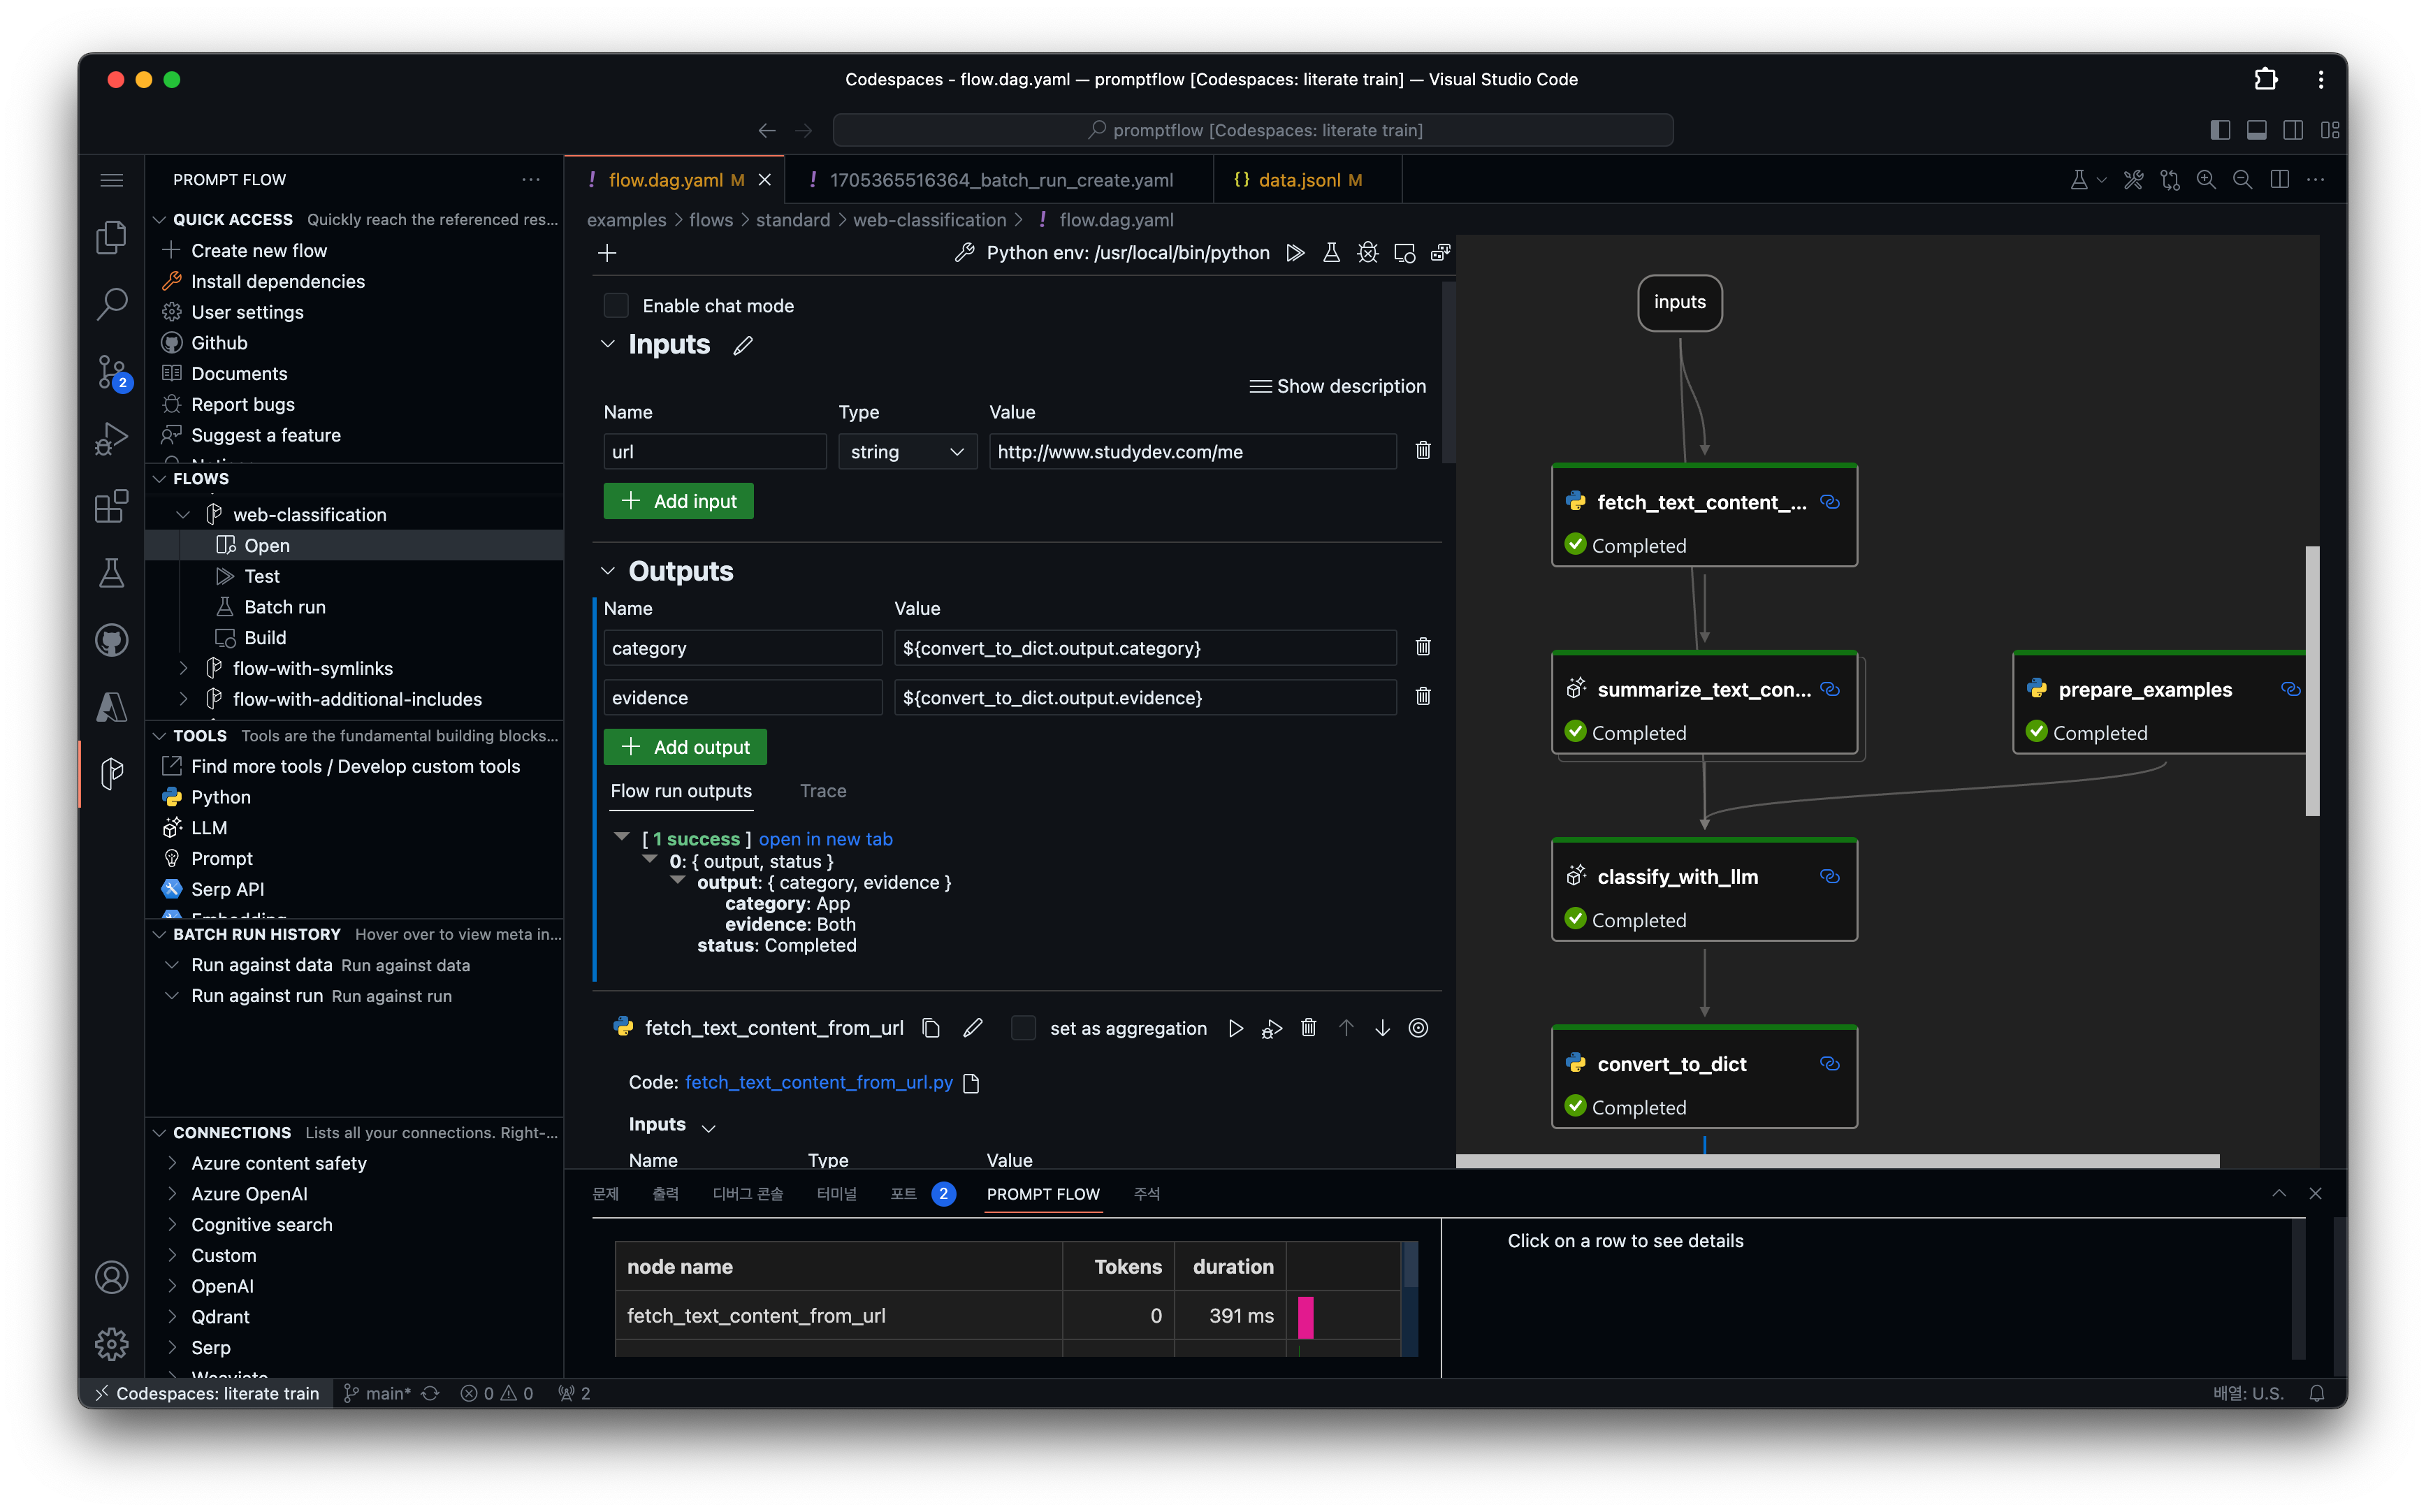Open the Search view in activity bar

pyautogui.click(x=112, y=304)
